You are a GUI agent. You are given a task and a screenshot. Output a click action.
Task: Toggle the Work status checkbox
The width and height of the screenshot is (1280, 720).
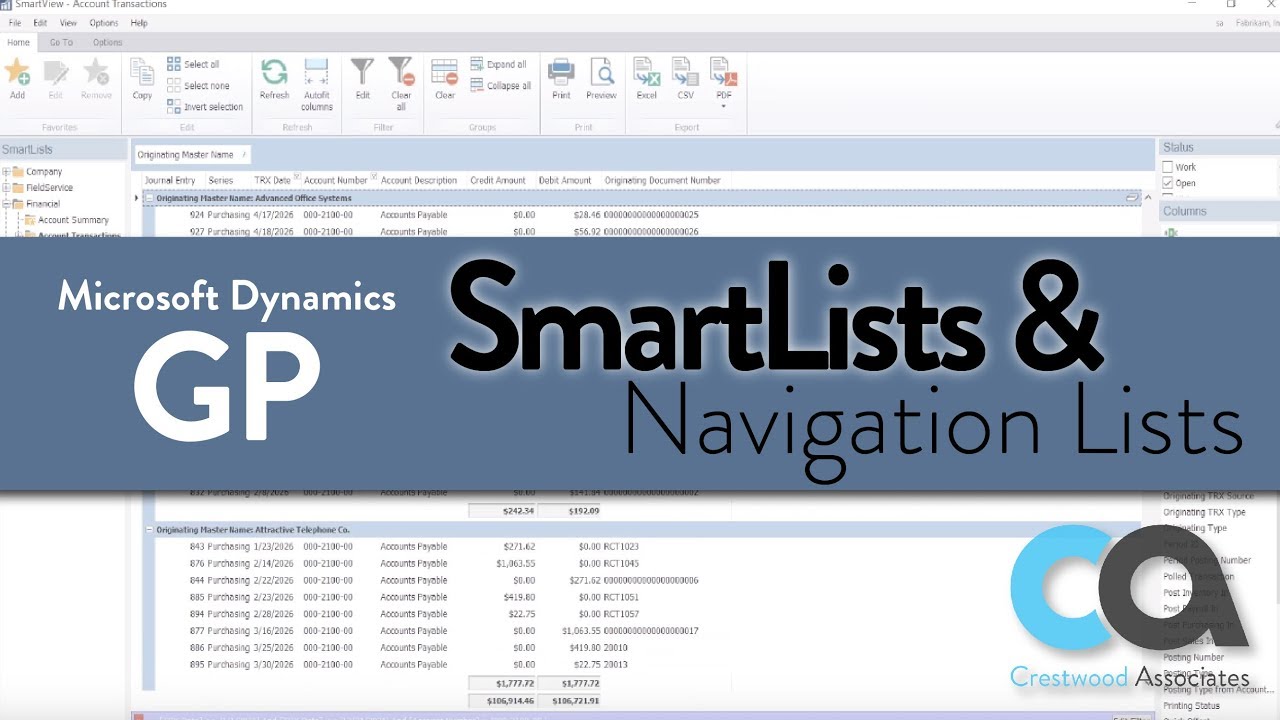[1167, 167]
